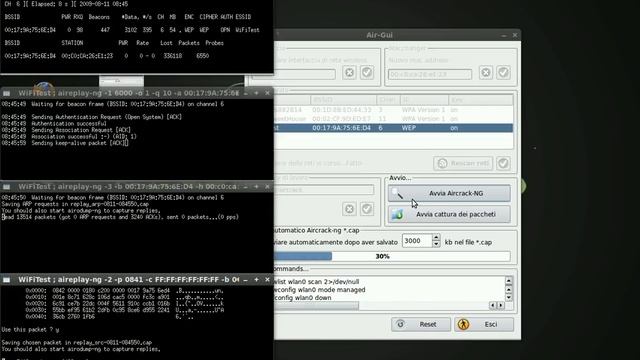Click right arrow of commands horizontal scrollbar

point(501,305)
